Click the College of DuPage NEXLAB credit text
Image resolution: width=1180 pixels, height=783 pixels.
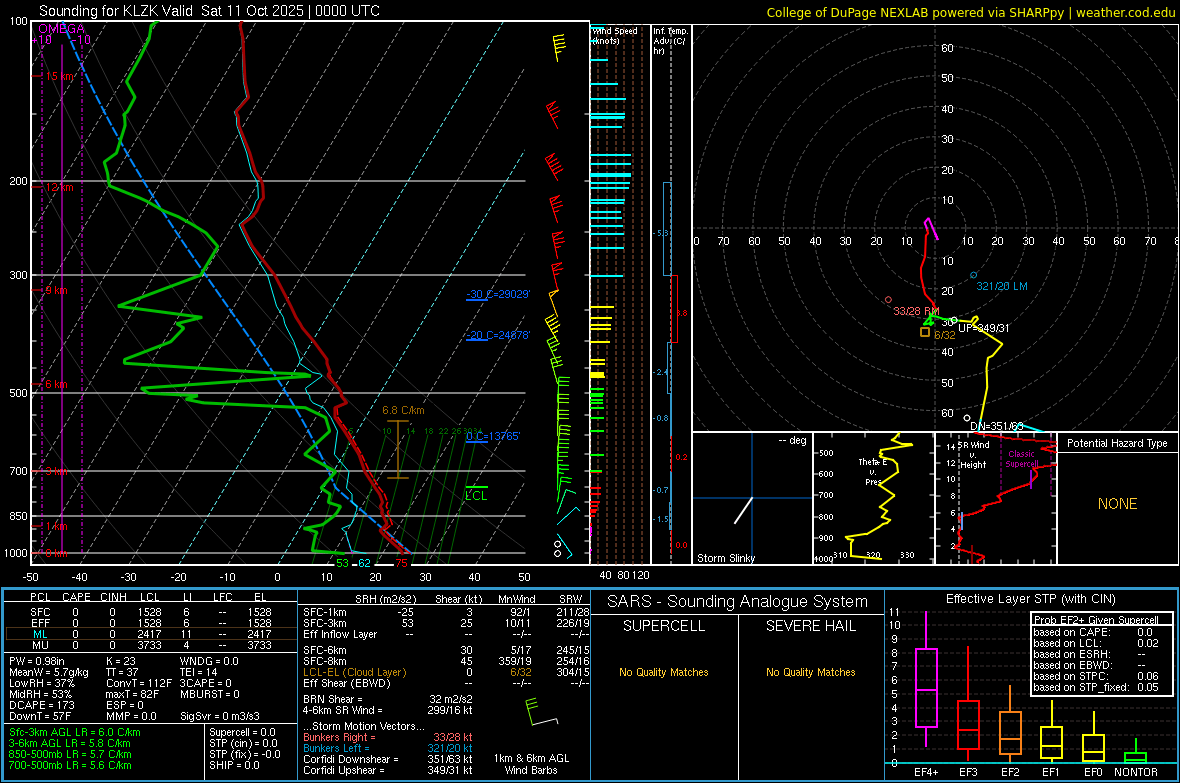click(970, 12)
